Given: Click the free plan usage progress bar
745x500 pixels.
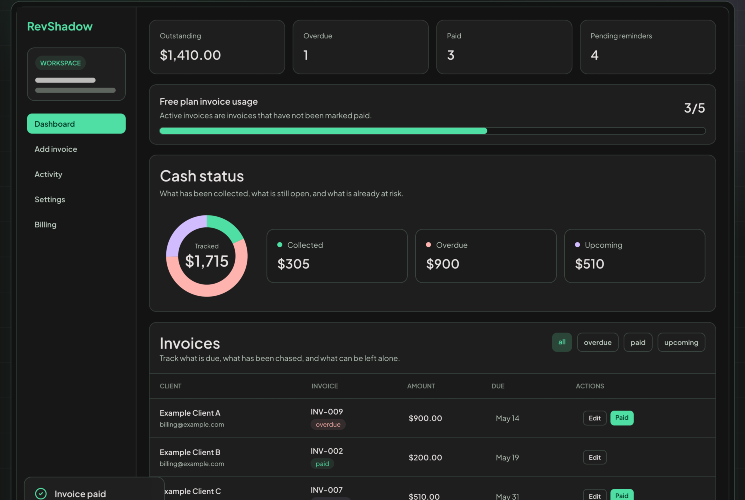Looking at the screenshot, I should [432, 131].
